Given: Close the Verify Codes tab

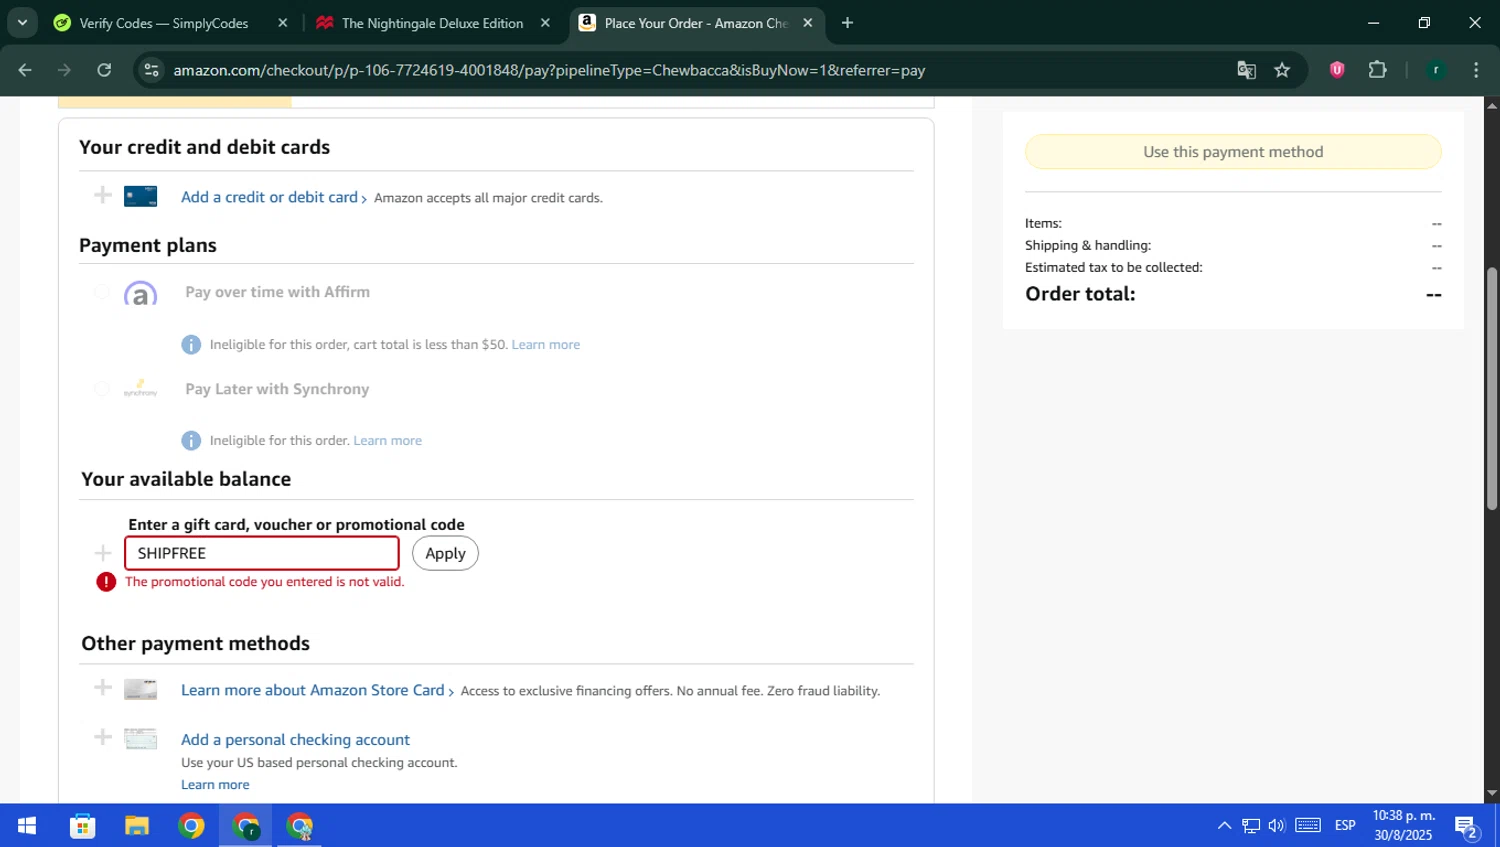Looking at the screenshot, I should click(x=283, y=23).
